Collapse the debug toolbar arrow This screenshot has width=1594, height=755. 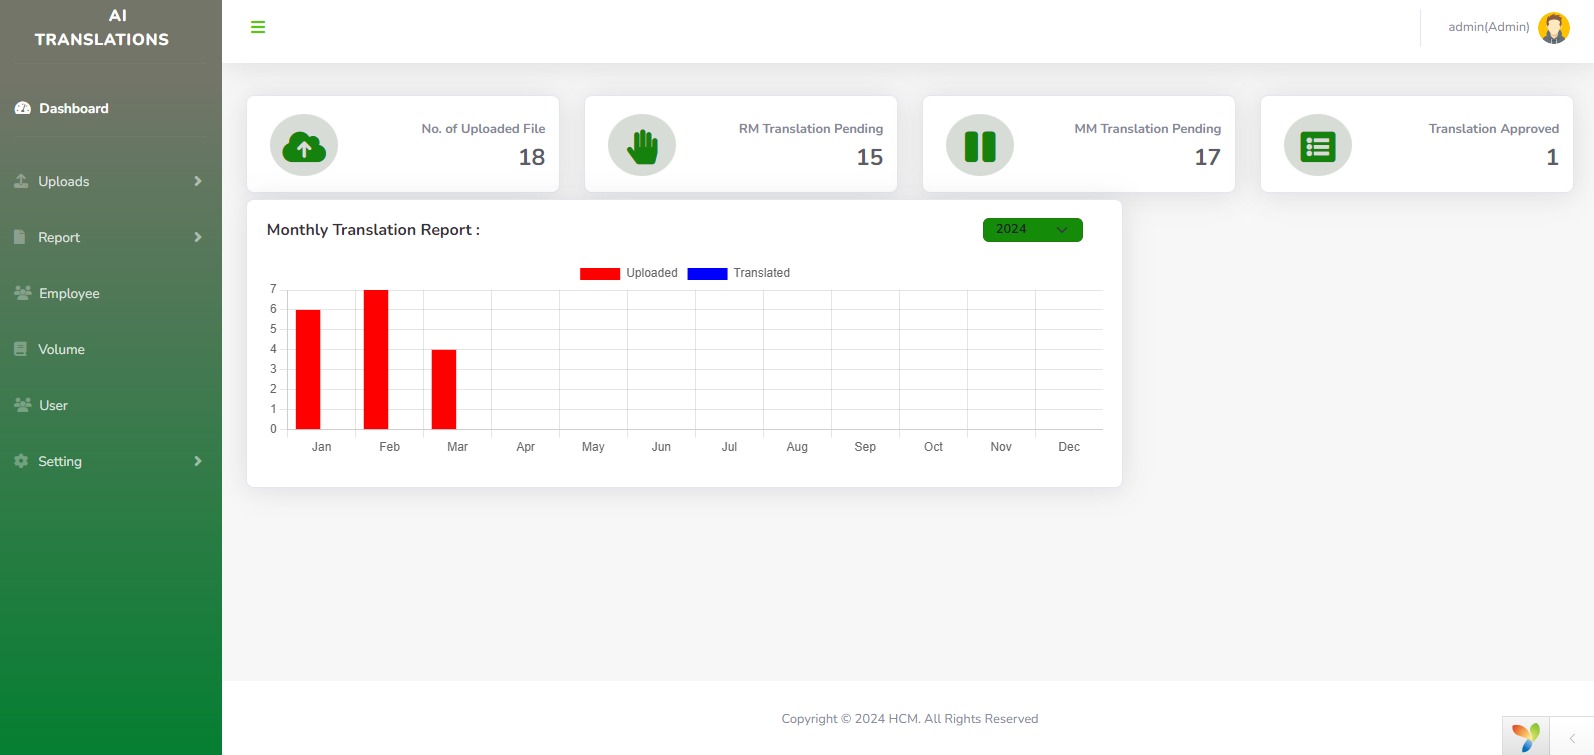click(x=1572, y=738)
